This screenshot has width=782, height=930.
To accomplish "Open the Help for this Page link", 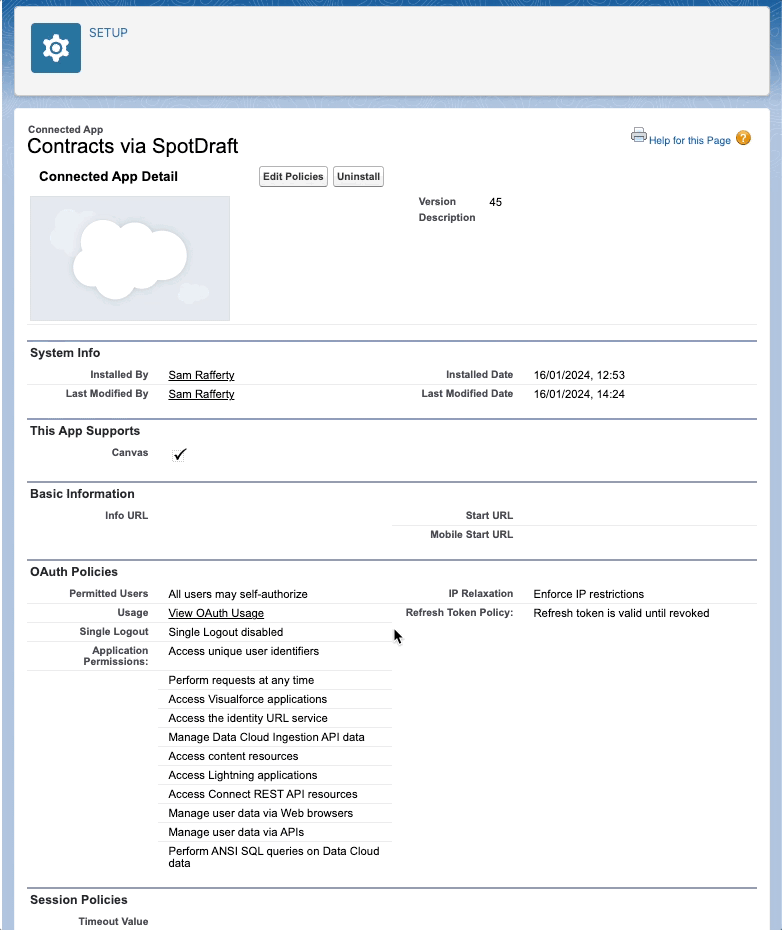I will [x=689, y=141].
